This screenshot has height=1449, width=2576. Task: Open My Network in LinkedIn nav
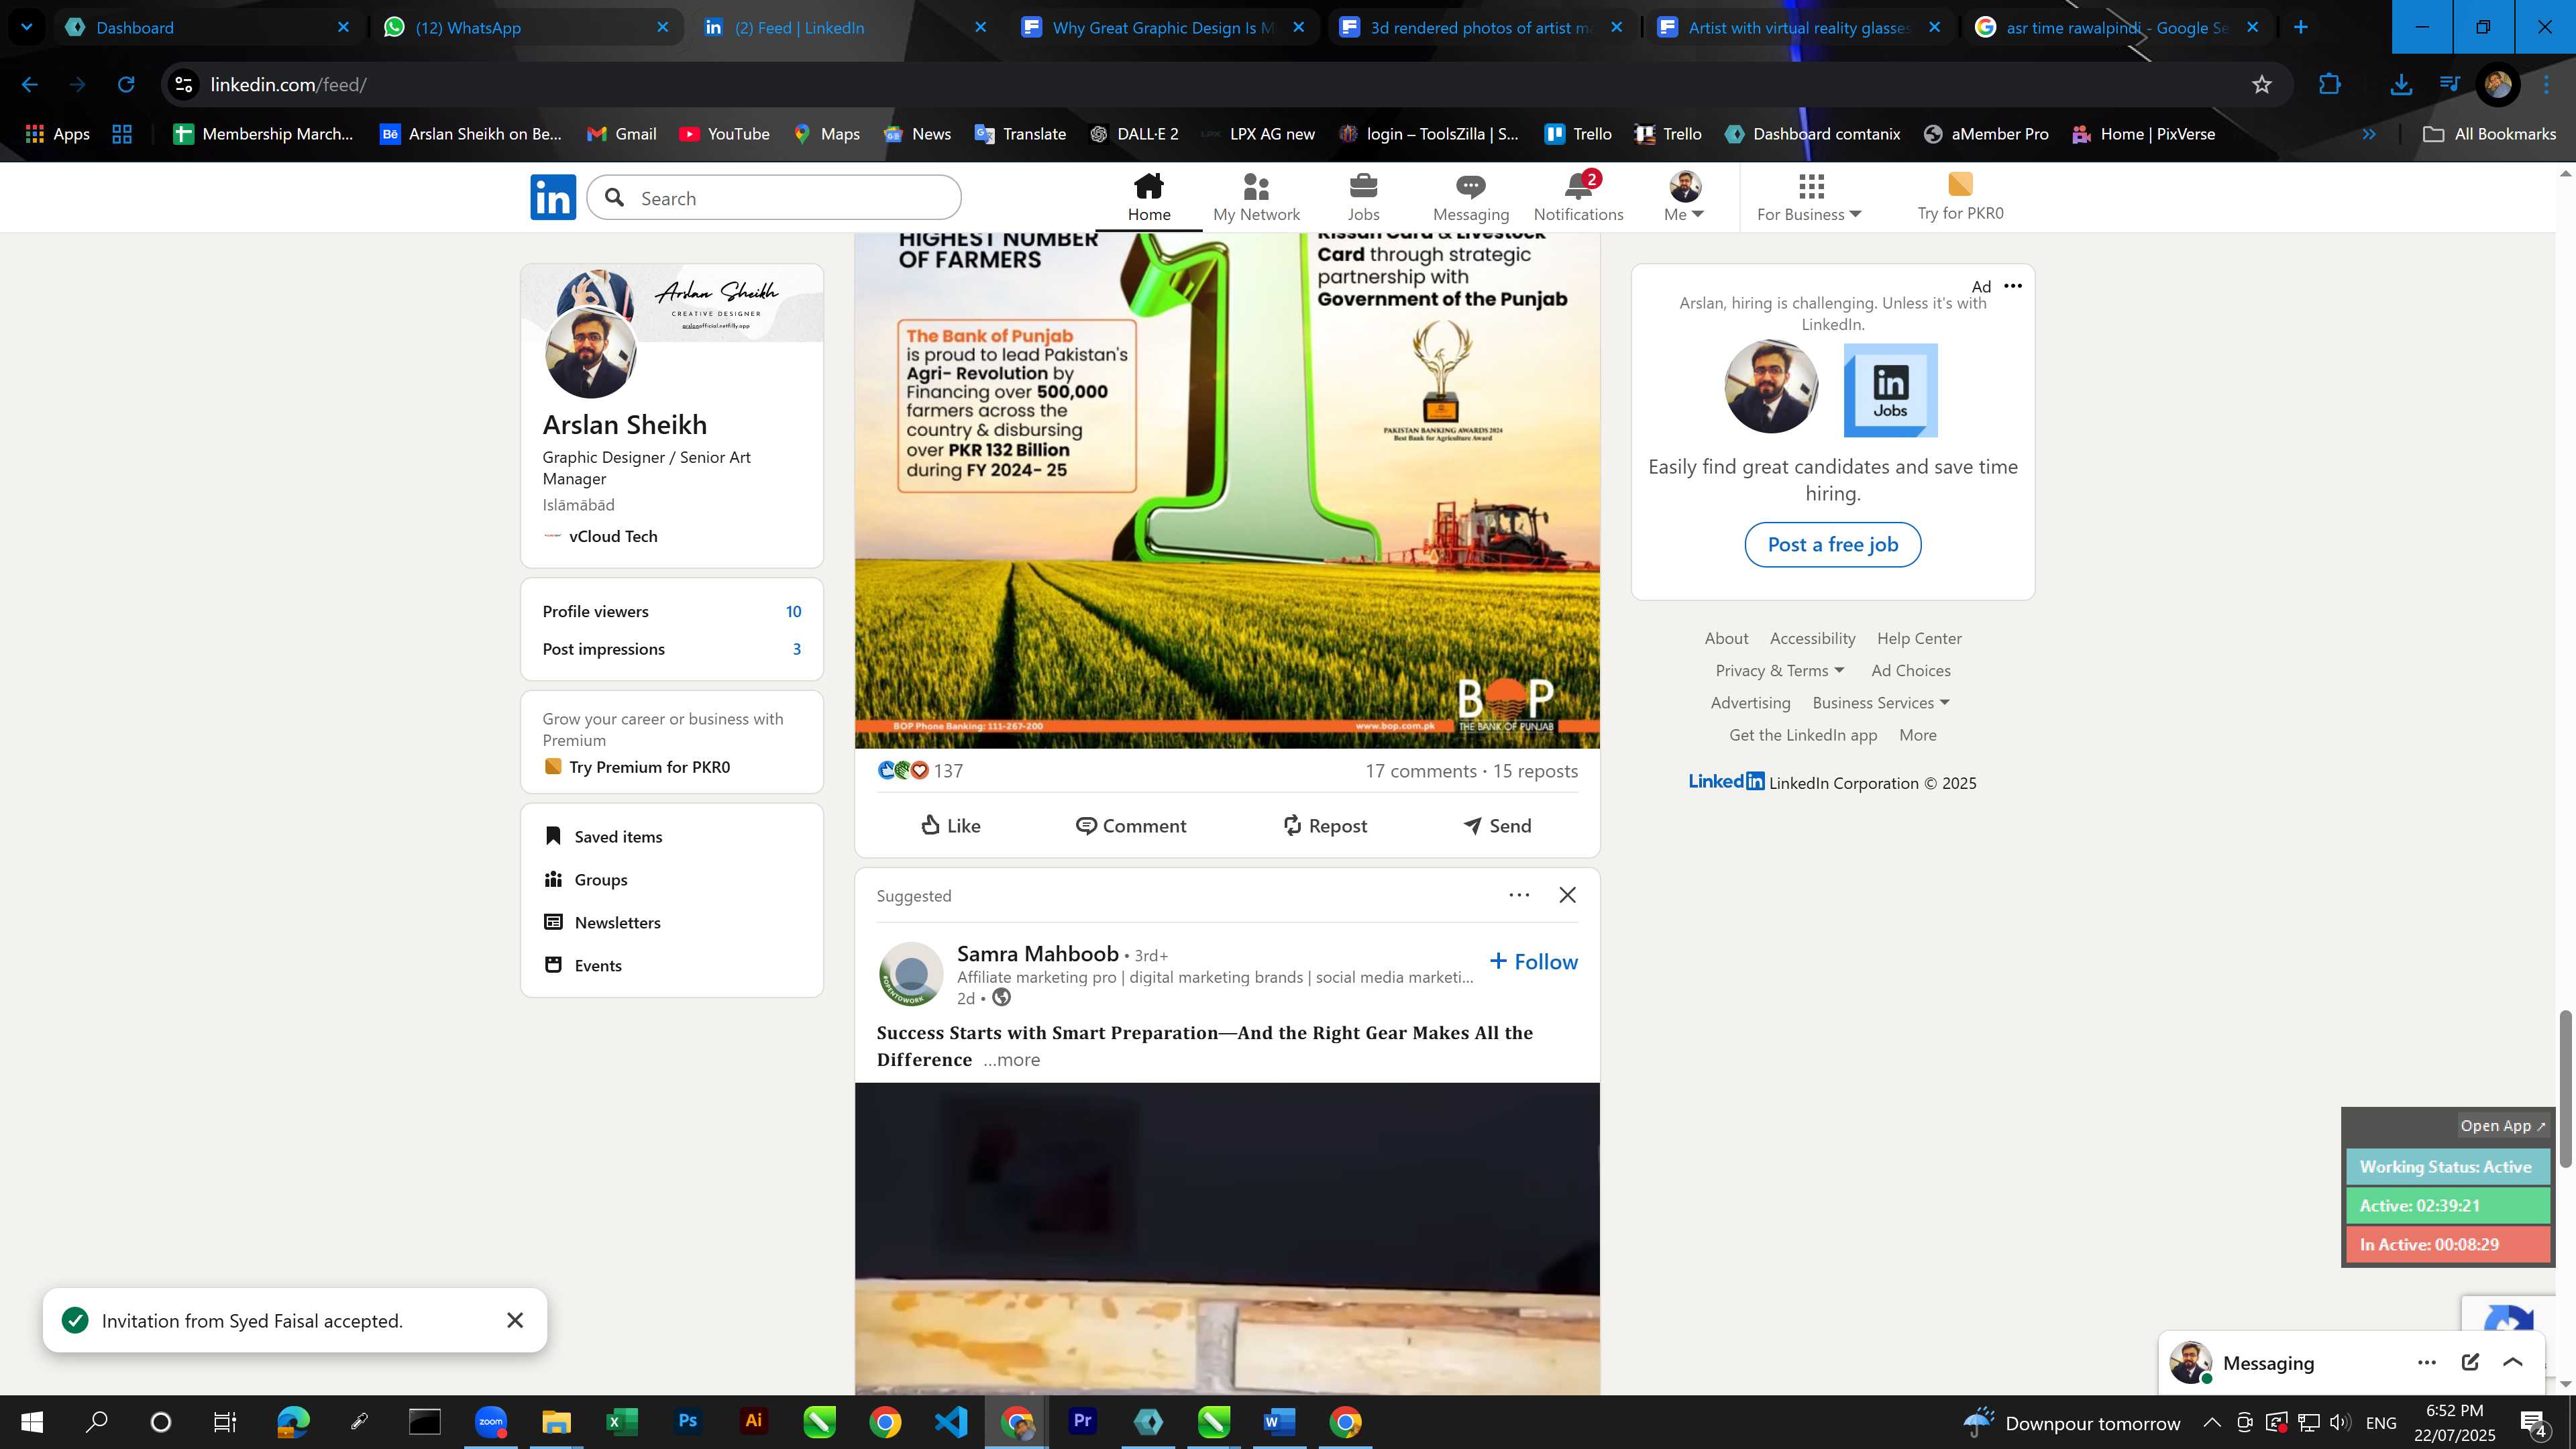(x=1256, y=197)
